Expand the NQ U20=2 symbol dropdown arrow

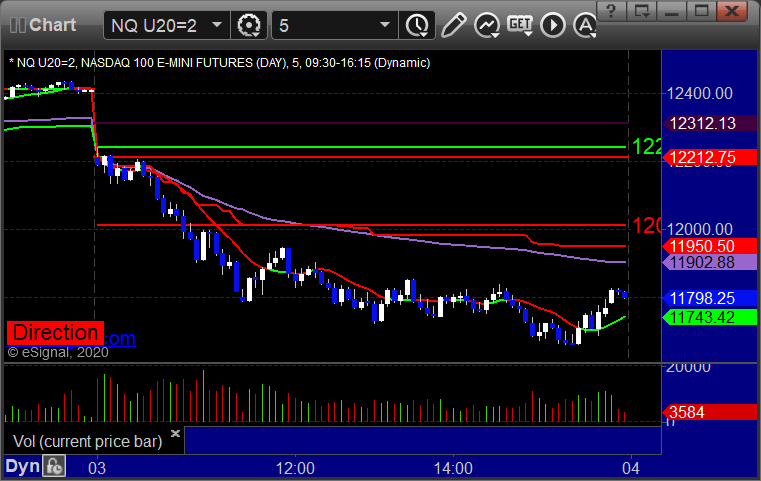tap(217, 24)
